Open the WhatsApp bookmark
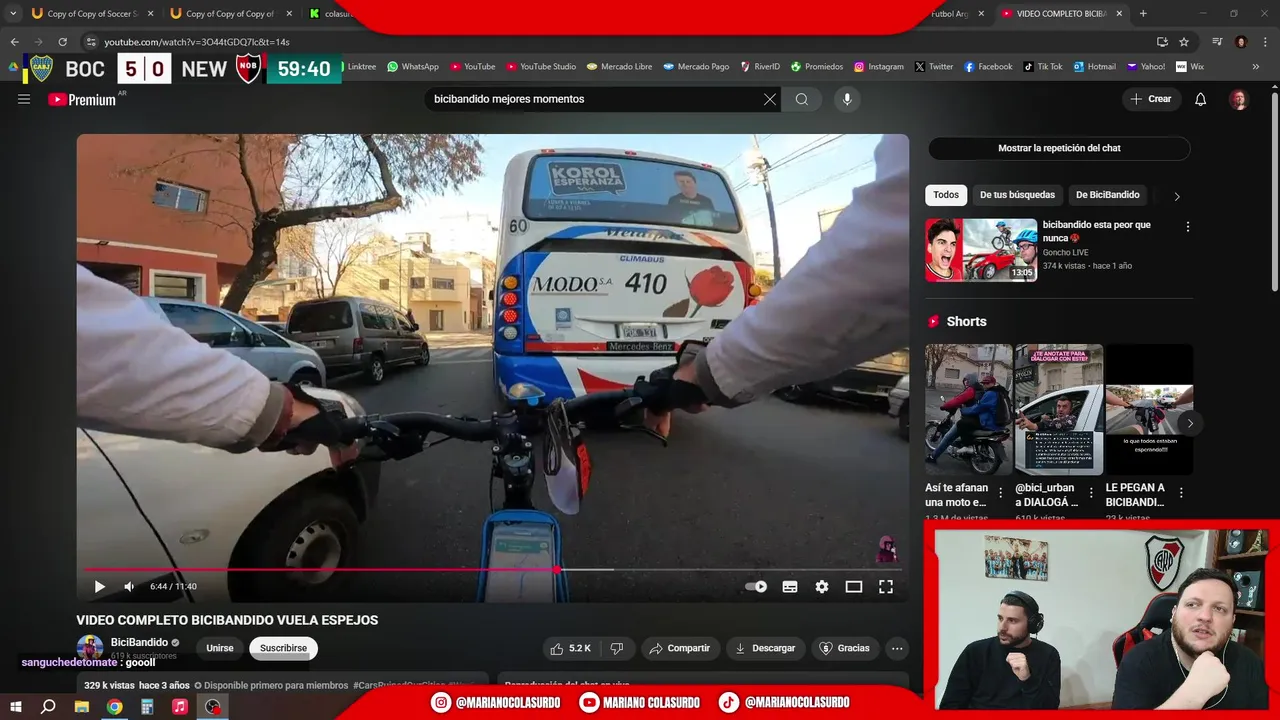 413,67
